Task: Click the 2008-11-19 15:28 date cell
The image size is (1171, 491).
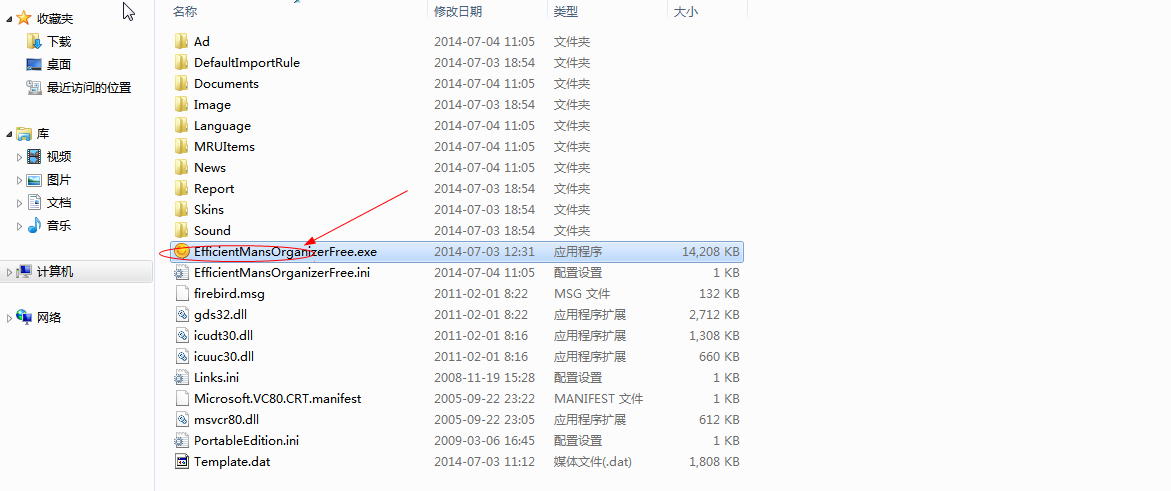Action: [x=484, y=377]
